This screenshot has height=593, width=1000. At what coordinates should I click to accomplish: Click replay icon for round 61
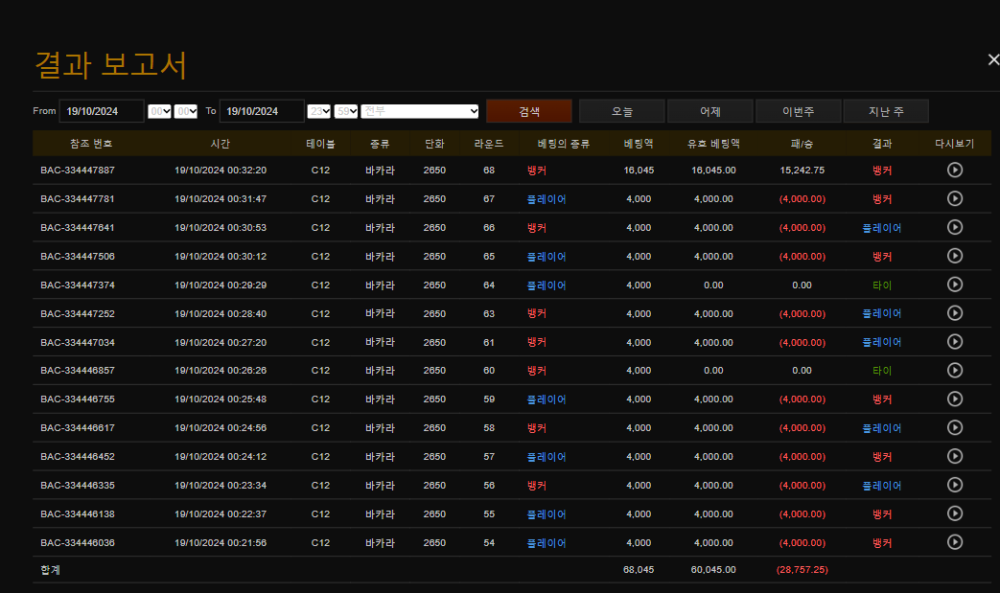pos(954,342)
